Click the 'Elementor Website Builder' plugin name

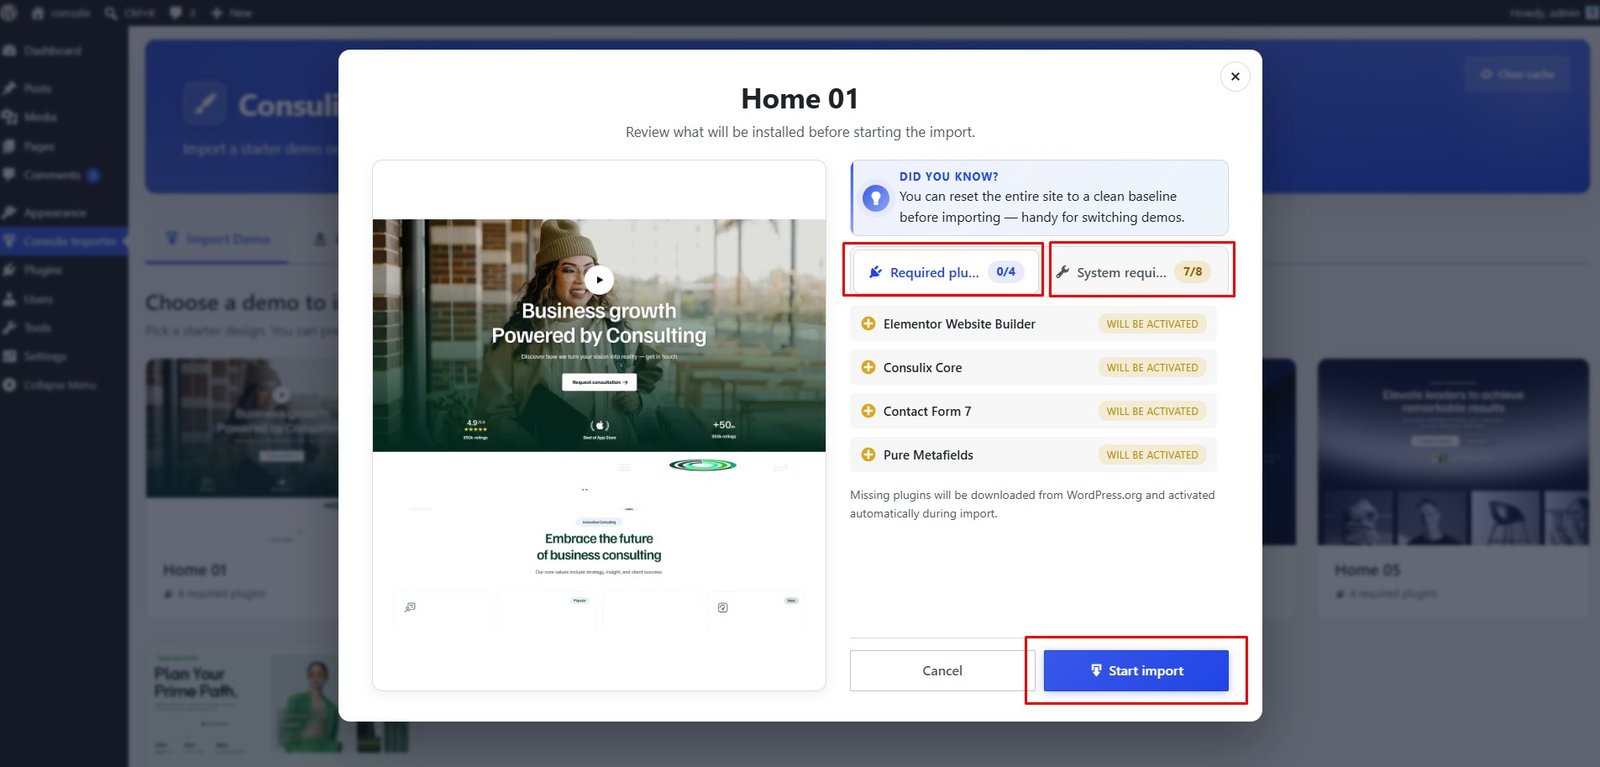(959, 324)
